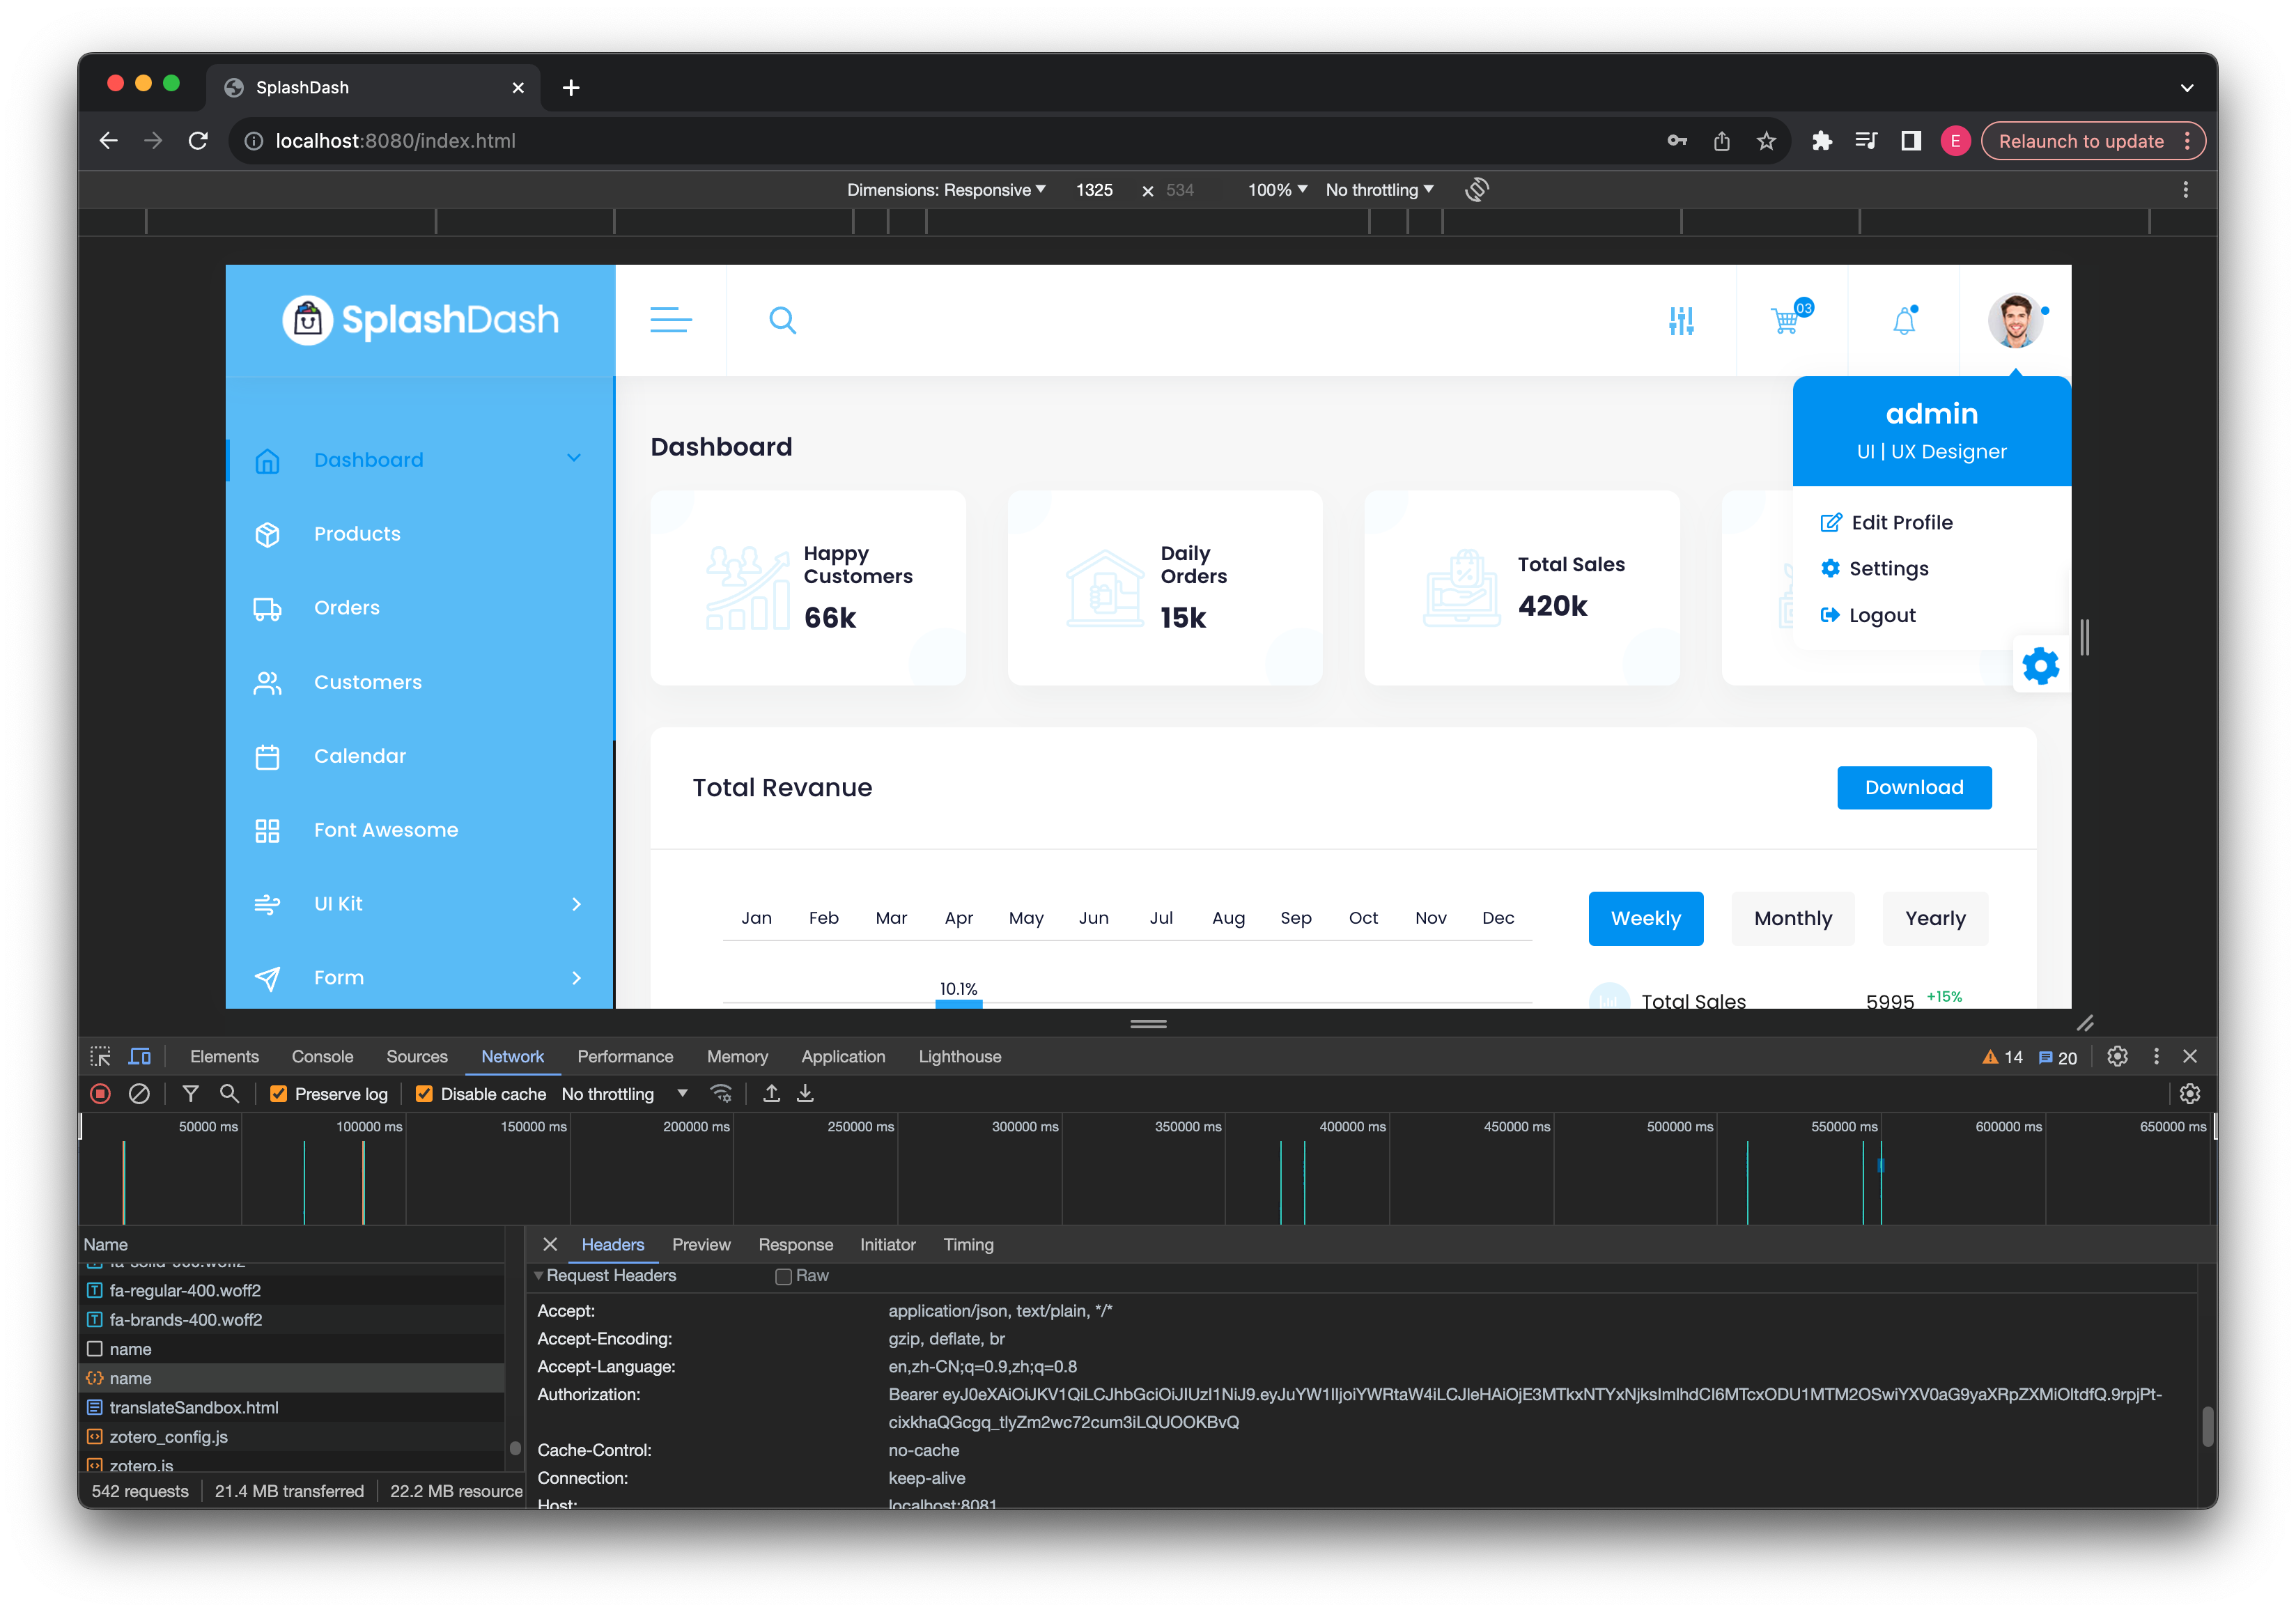Switch to the Console tab
Image resolution: width=2296 pixels, height=1612 pixels.
click(x=322, y=1057)
